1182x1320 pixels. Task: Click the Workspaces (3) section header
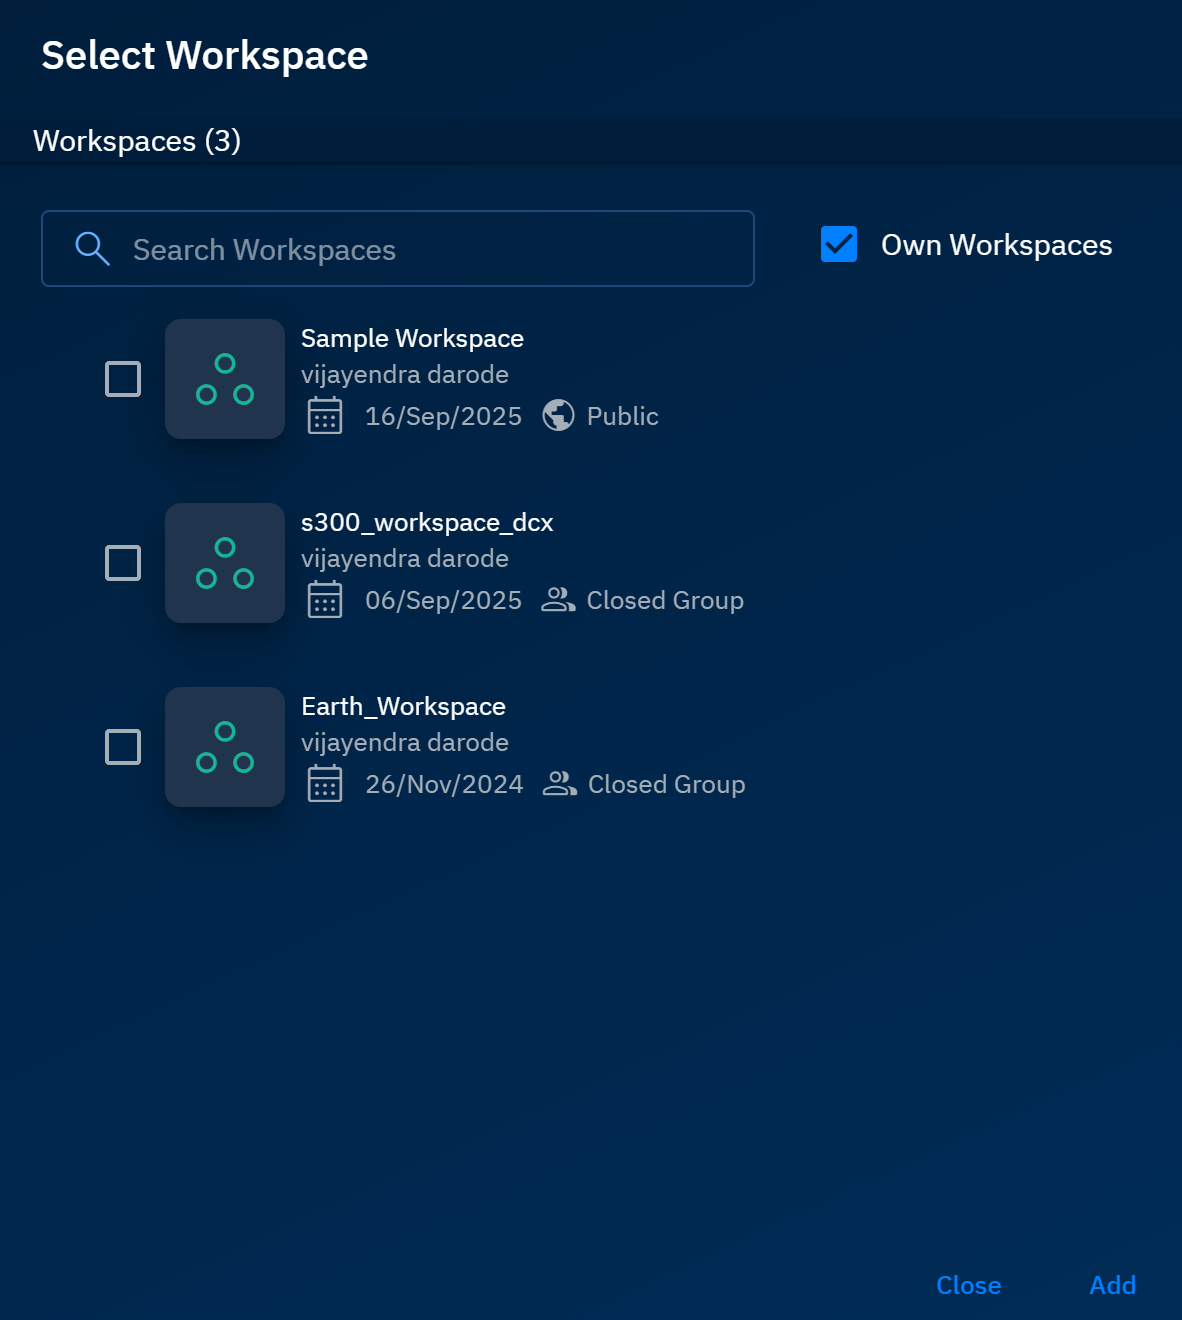137,141
